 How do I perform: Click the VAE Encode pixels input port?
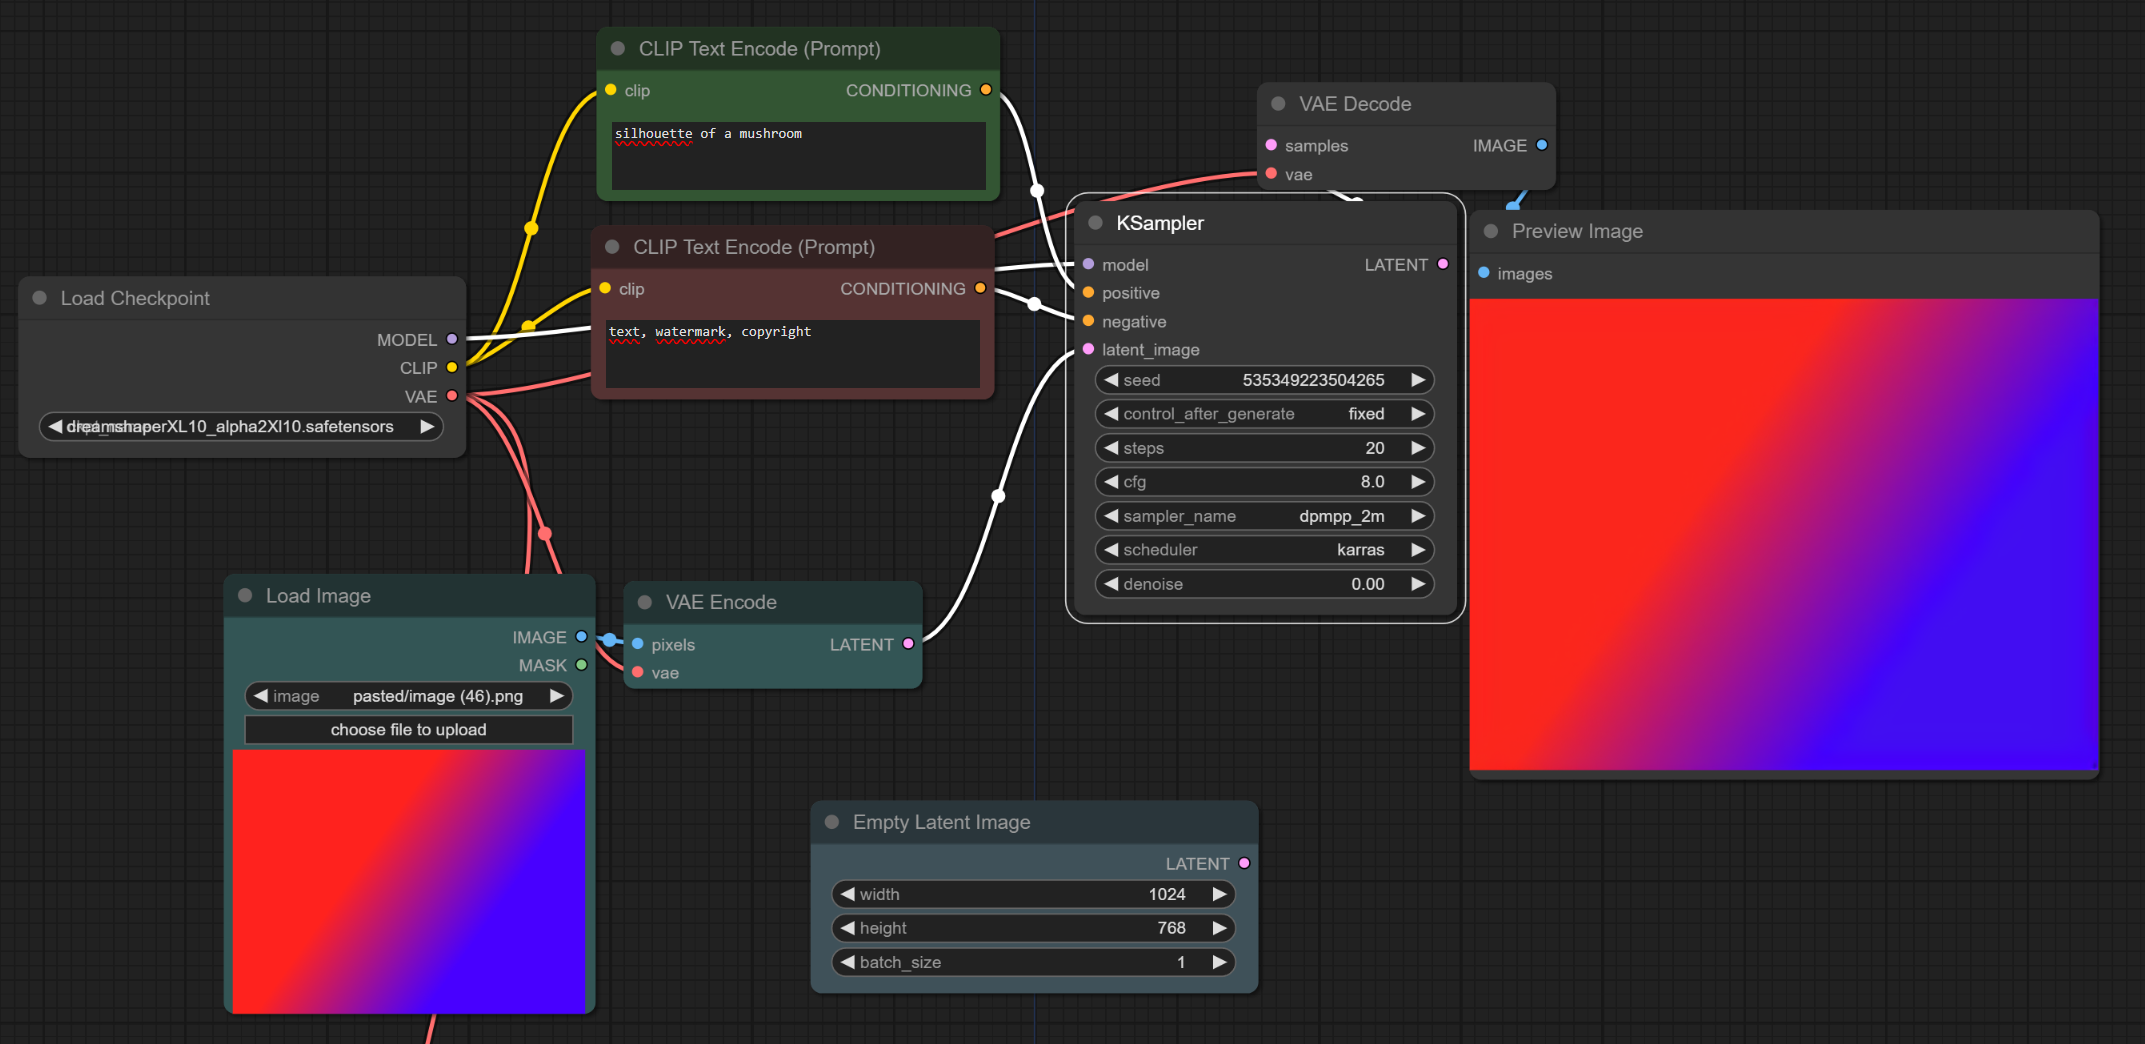(x=638, y=644)
